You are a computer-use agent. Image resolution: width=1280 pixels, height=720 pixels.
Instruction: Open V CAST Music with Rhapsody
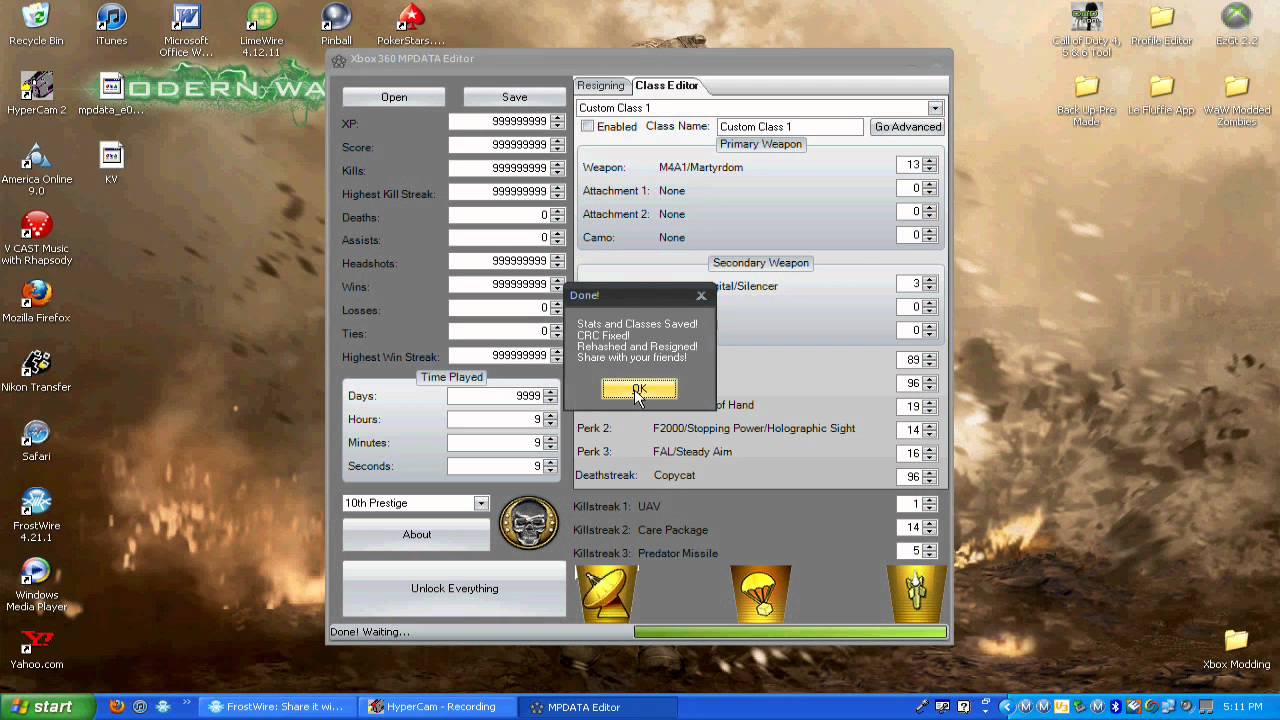click(x=36, y=238)
